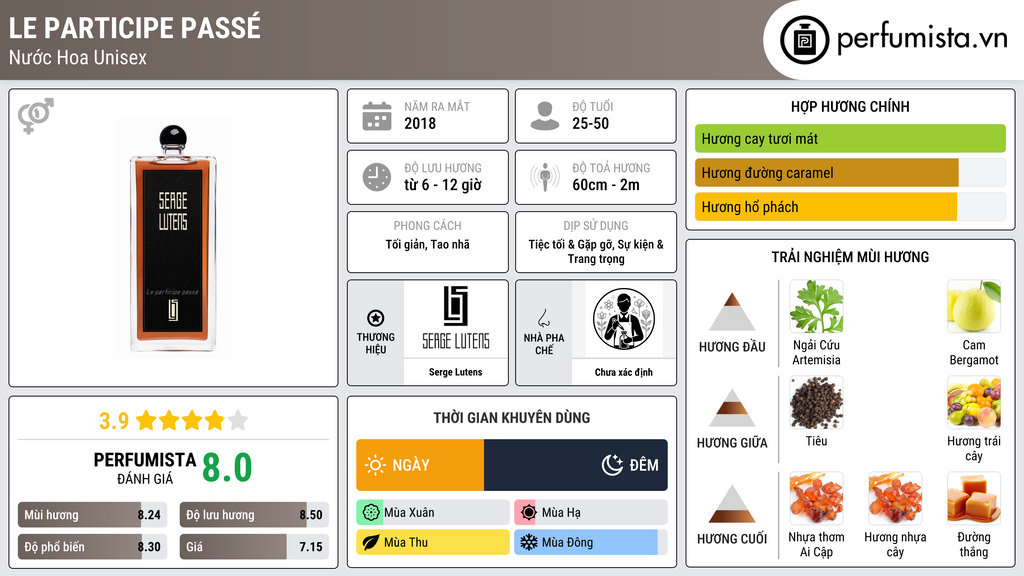Select the Mùa Xuân season bar

tap(433, 513)
